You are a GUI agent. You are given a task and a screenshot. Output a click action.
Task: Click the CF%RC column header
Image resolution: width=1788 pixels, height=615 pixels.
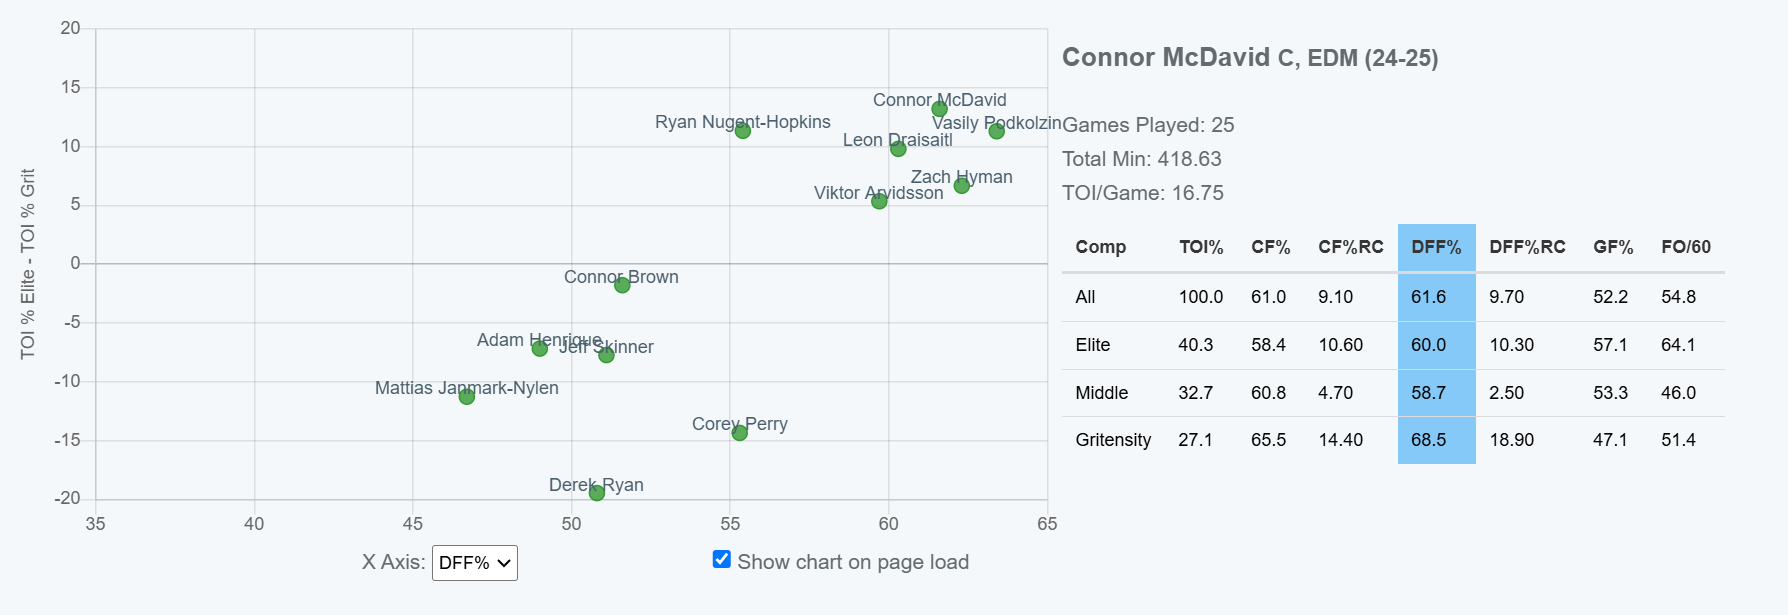(x=1351, y=247)
